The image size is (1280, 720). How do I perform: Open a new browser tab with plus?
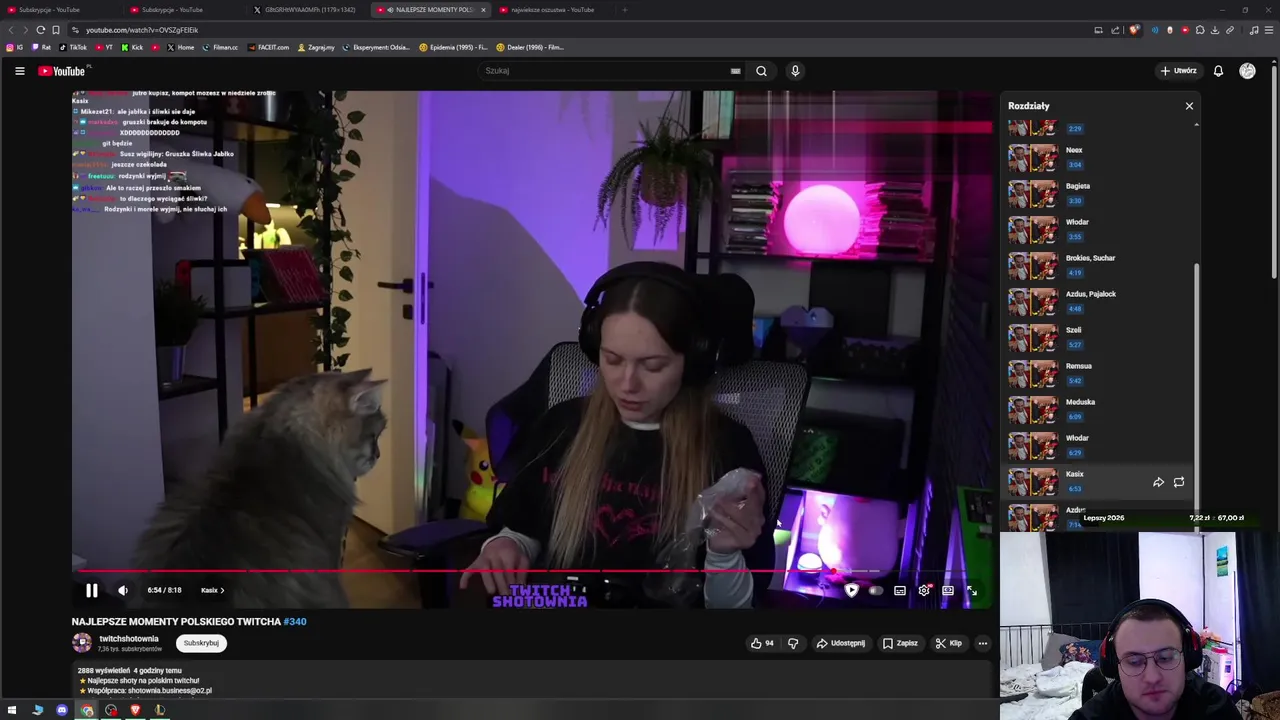tap(625, 10)
